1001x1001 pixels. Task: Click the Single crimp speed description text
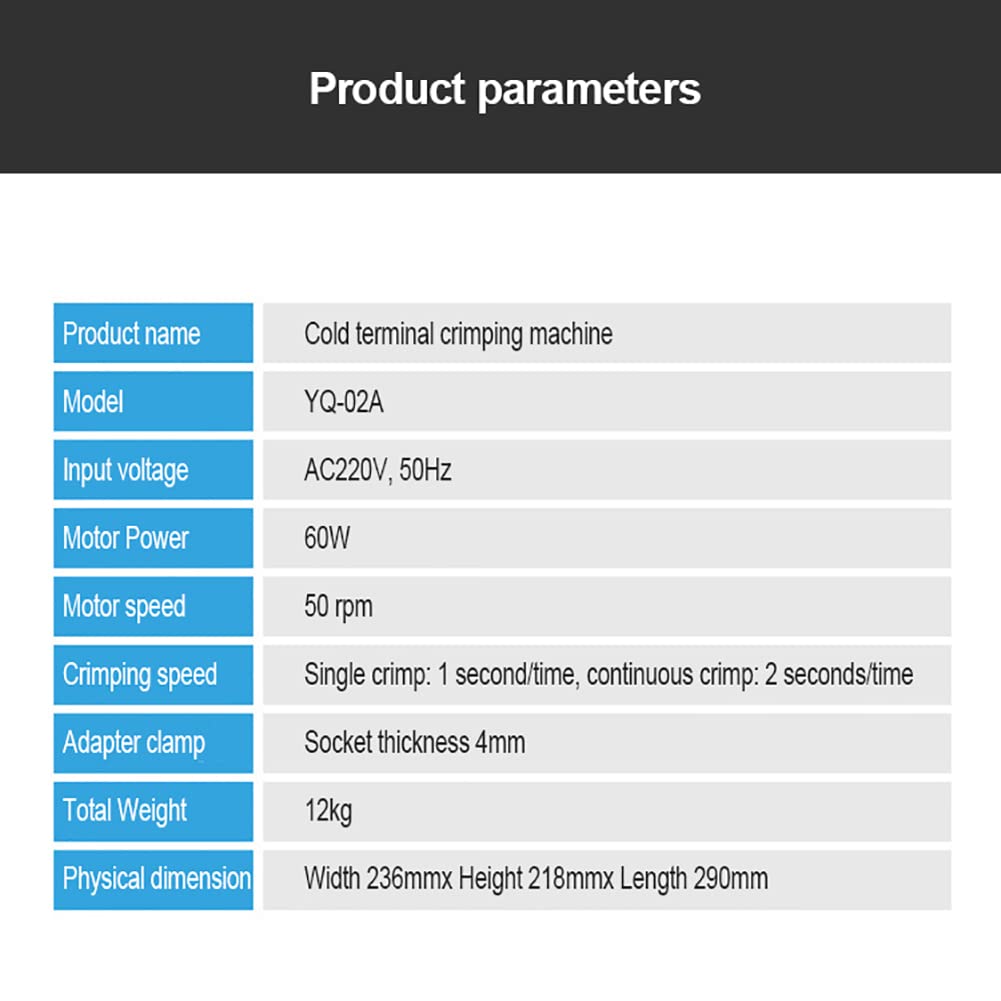pyautogui.click(x=608, y=675)
